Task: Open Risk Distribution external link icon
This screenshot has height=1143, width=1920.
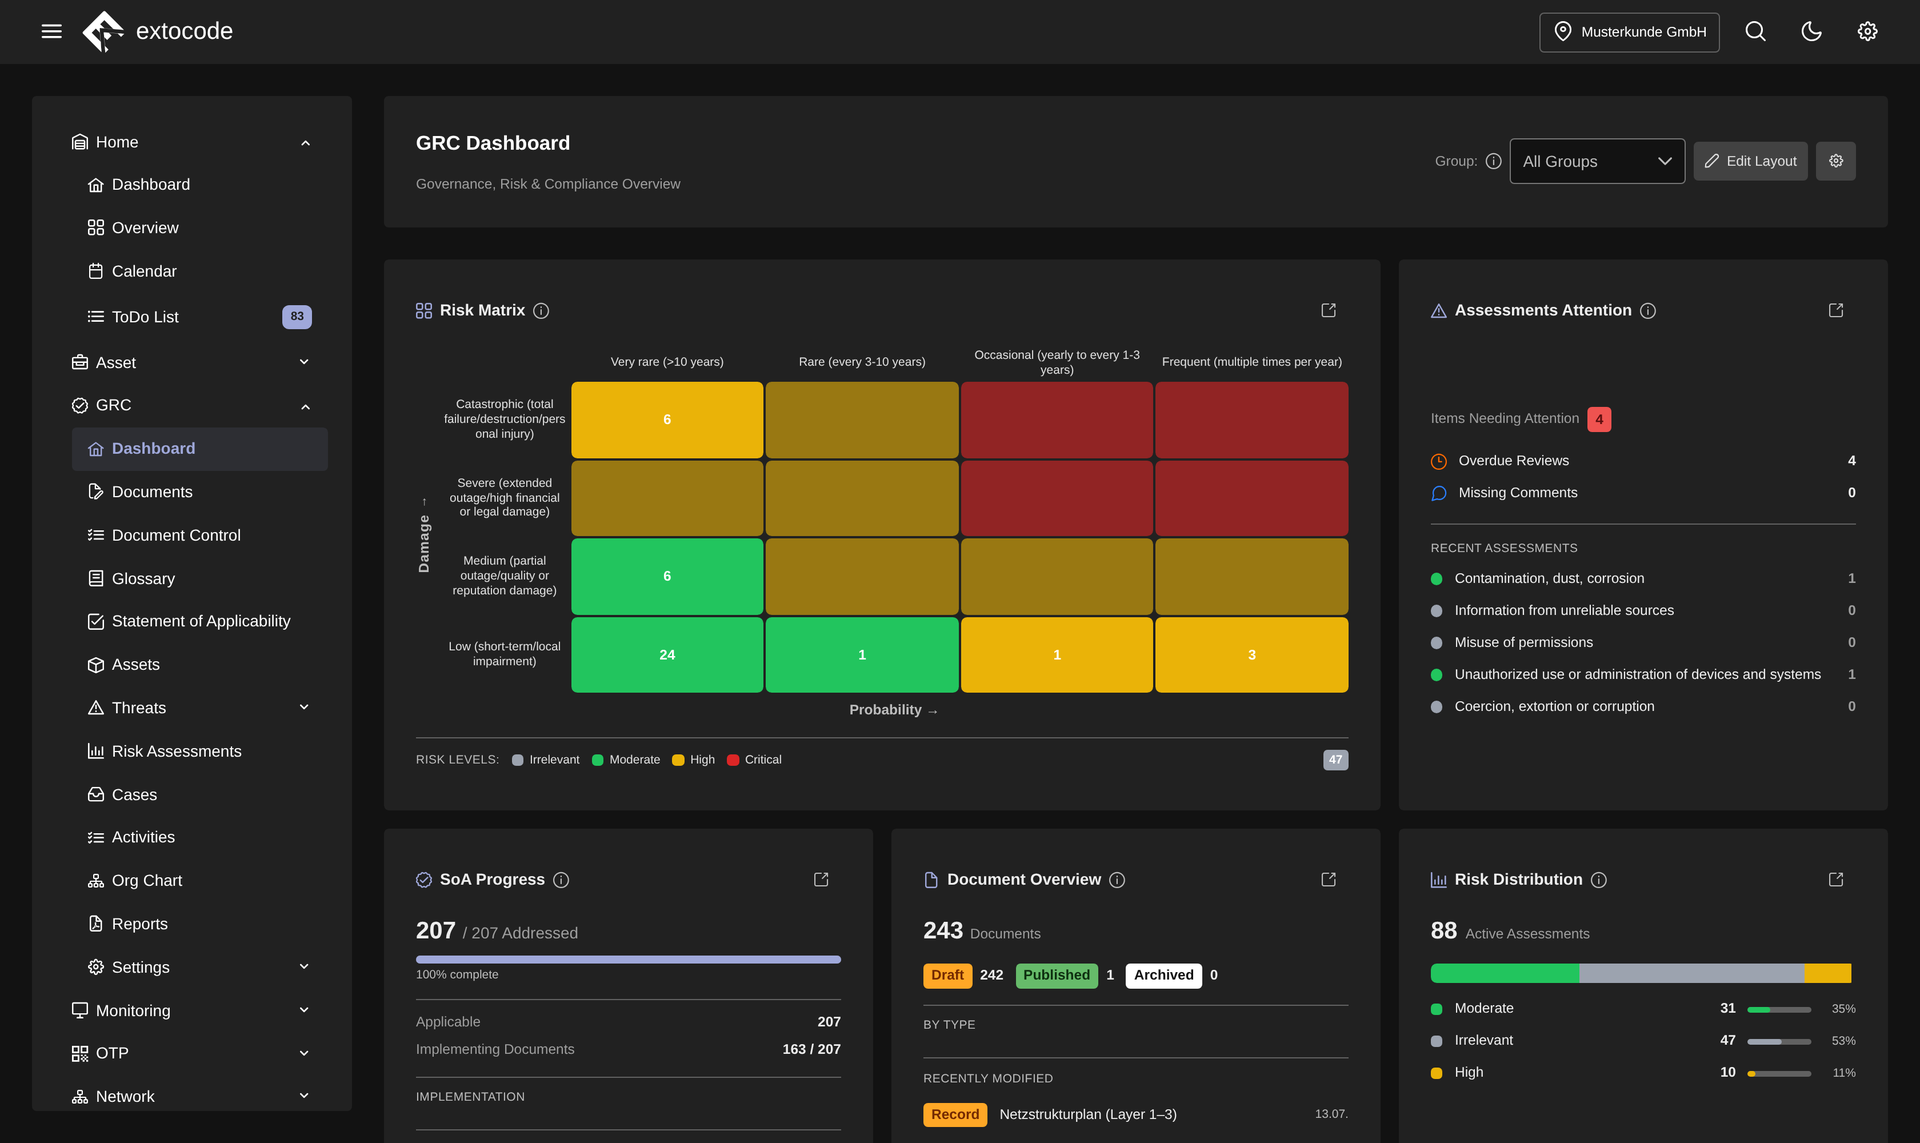Action: click(x=1836, y=879)
